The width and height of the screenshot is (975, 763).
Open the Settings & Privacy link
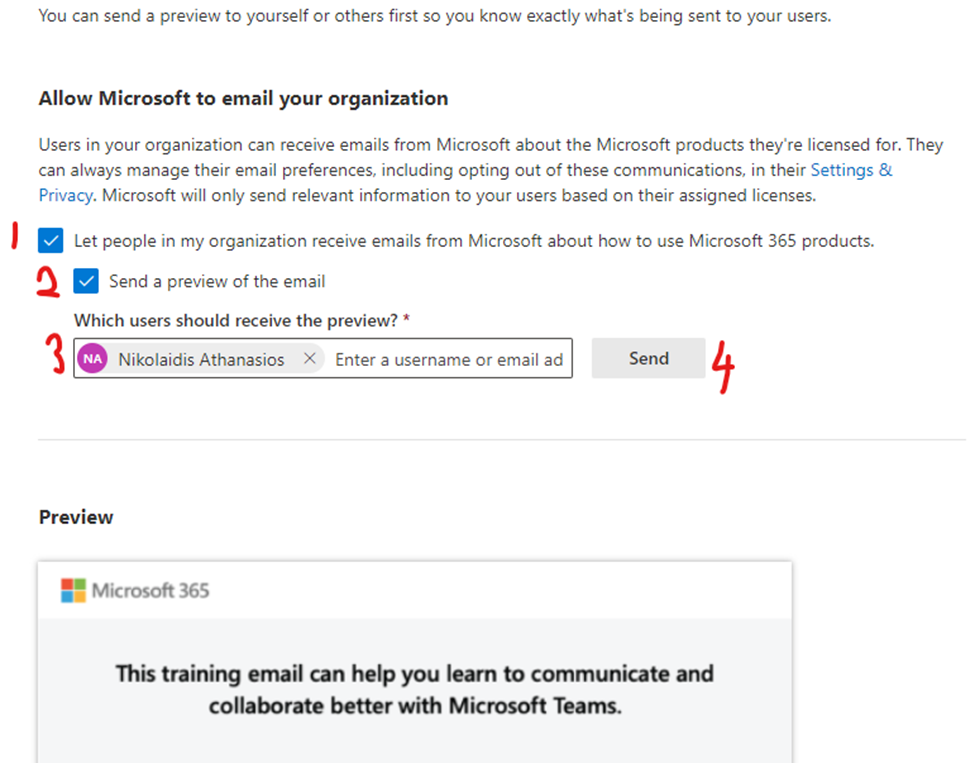pyautogui.click(x=851, y=171)
